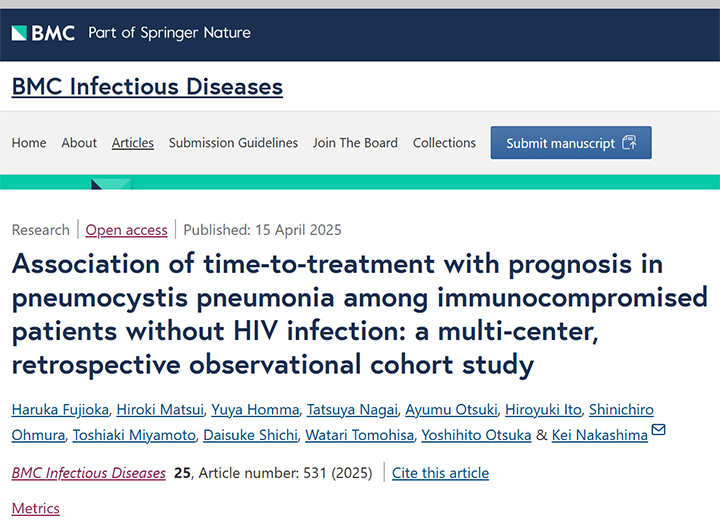Click the Cite this article link
720x524 pixels.
pyautogui.click(x=440, y=473)
